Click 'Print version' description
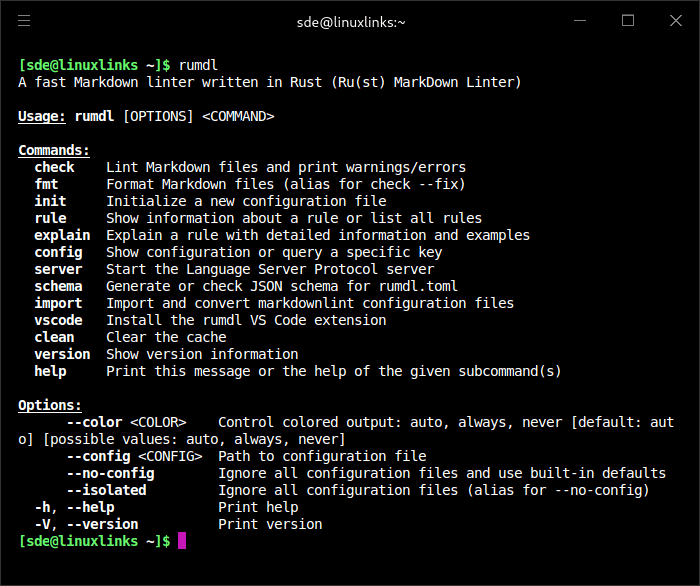This screenshot has height=586, width=700. pos(270,524)
